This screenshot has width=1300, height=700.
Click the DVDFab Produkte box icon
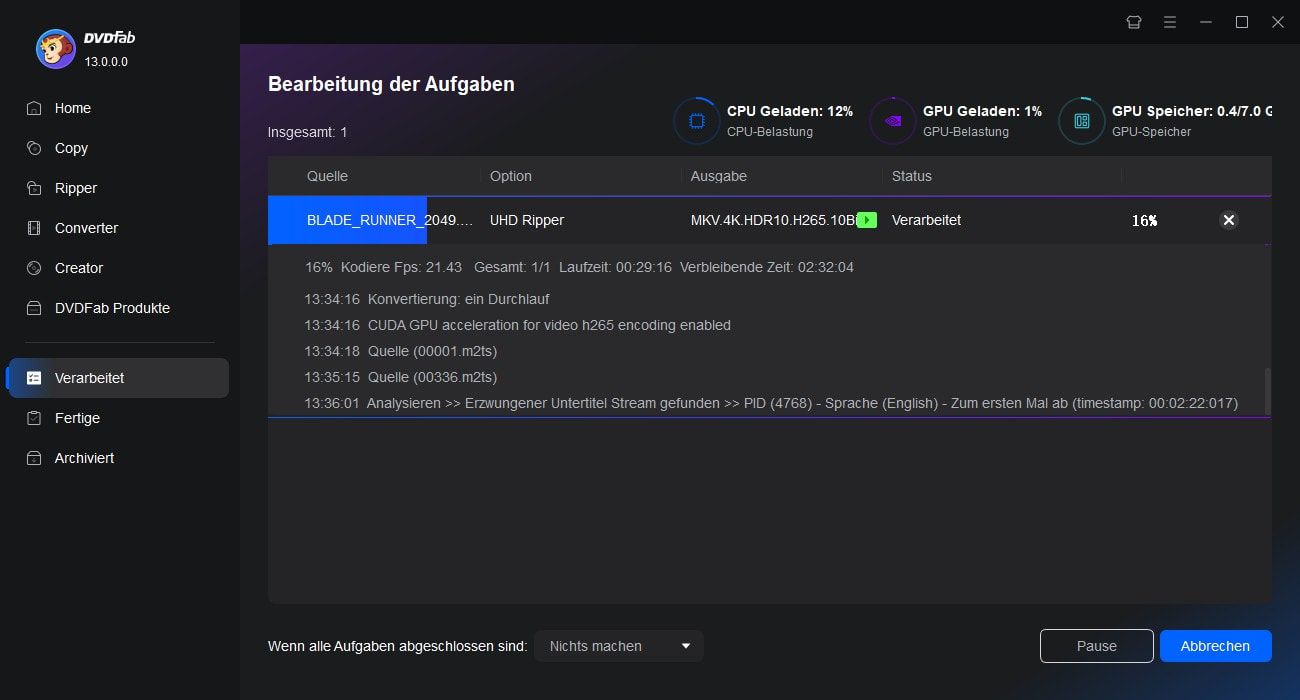(x=34, y=308)
